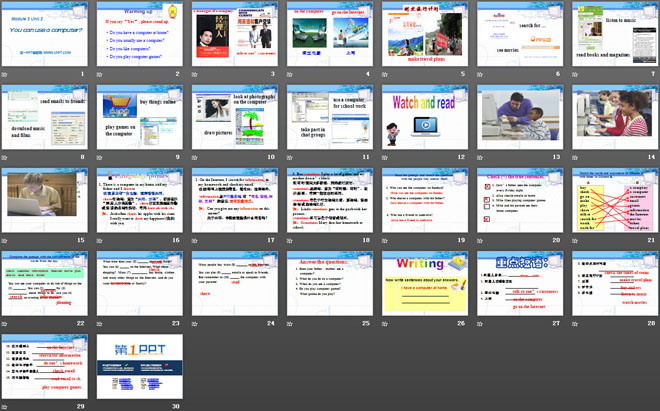This screenshot has height=411, width=660.
Task: Select the 'draw pictures' slide thumbnail
Action: 235,115
